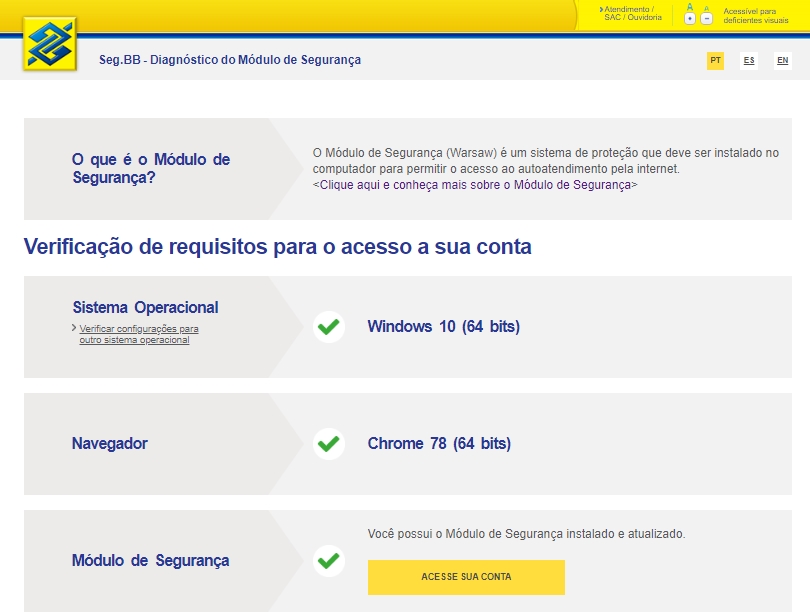The height and width of the screenshot is (612, 810).
Task: Click the ACESSE SUA CONTA button
Action: coord(466,577)
